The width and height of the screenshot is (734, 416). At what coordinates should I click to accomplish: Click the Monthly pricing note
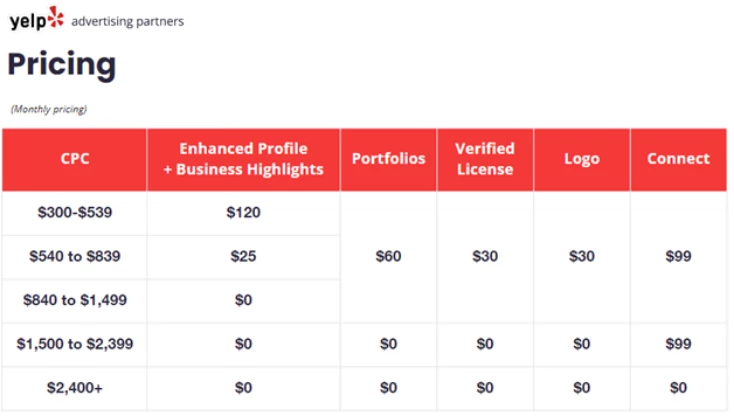49,109
